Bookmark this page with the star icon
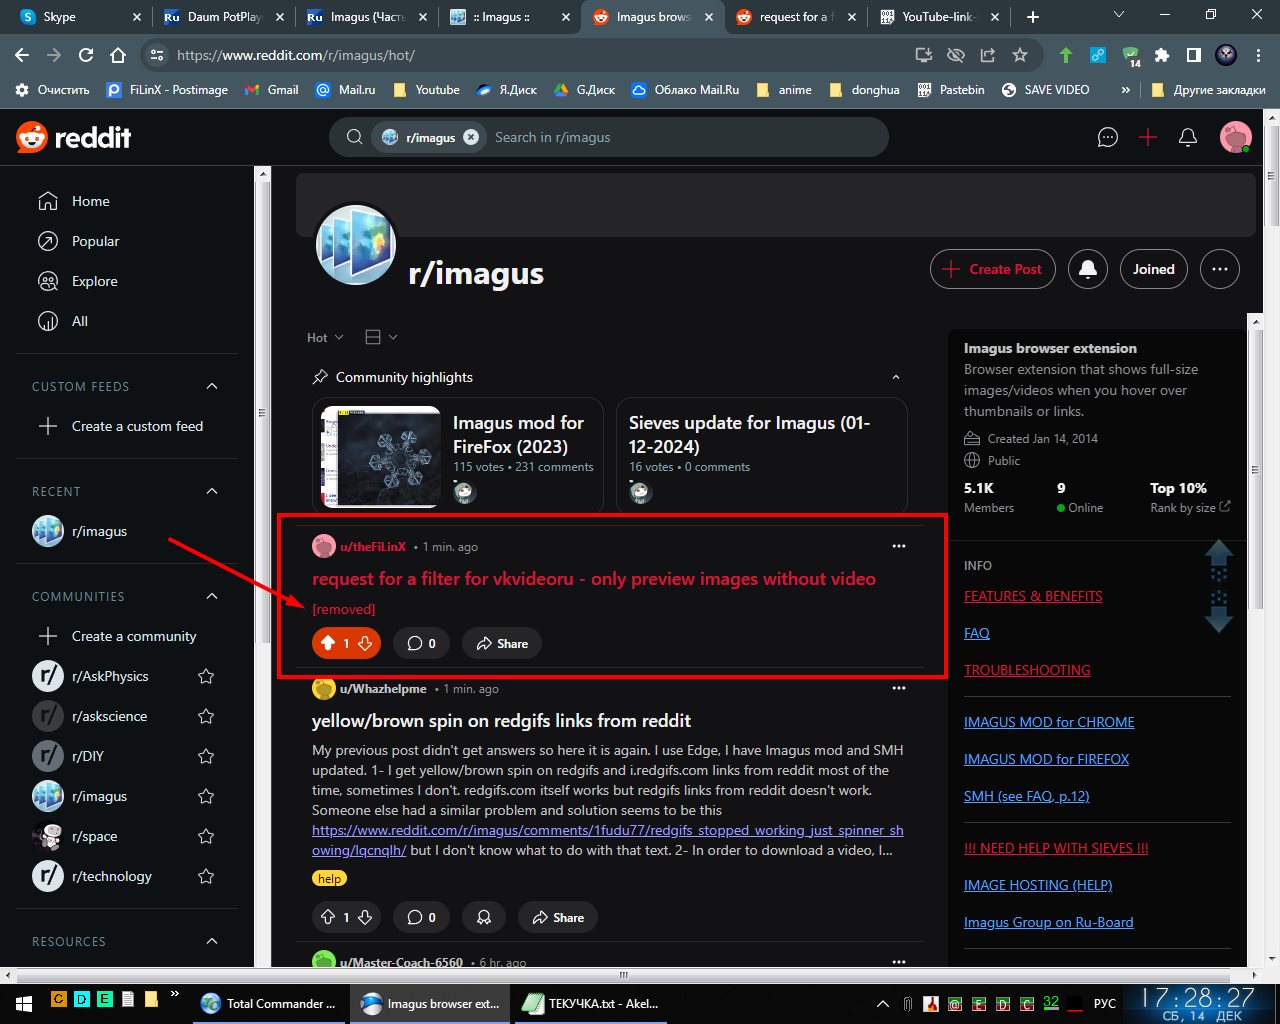Viewport: 1280px width, 1024px height. click(x=1020, y=55)
